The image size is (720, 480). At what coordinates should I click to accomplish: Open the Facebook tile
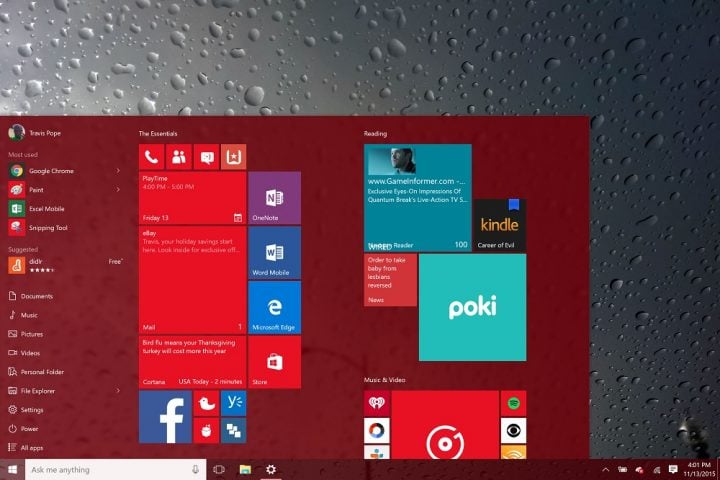coord(165,417)
